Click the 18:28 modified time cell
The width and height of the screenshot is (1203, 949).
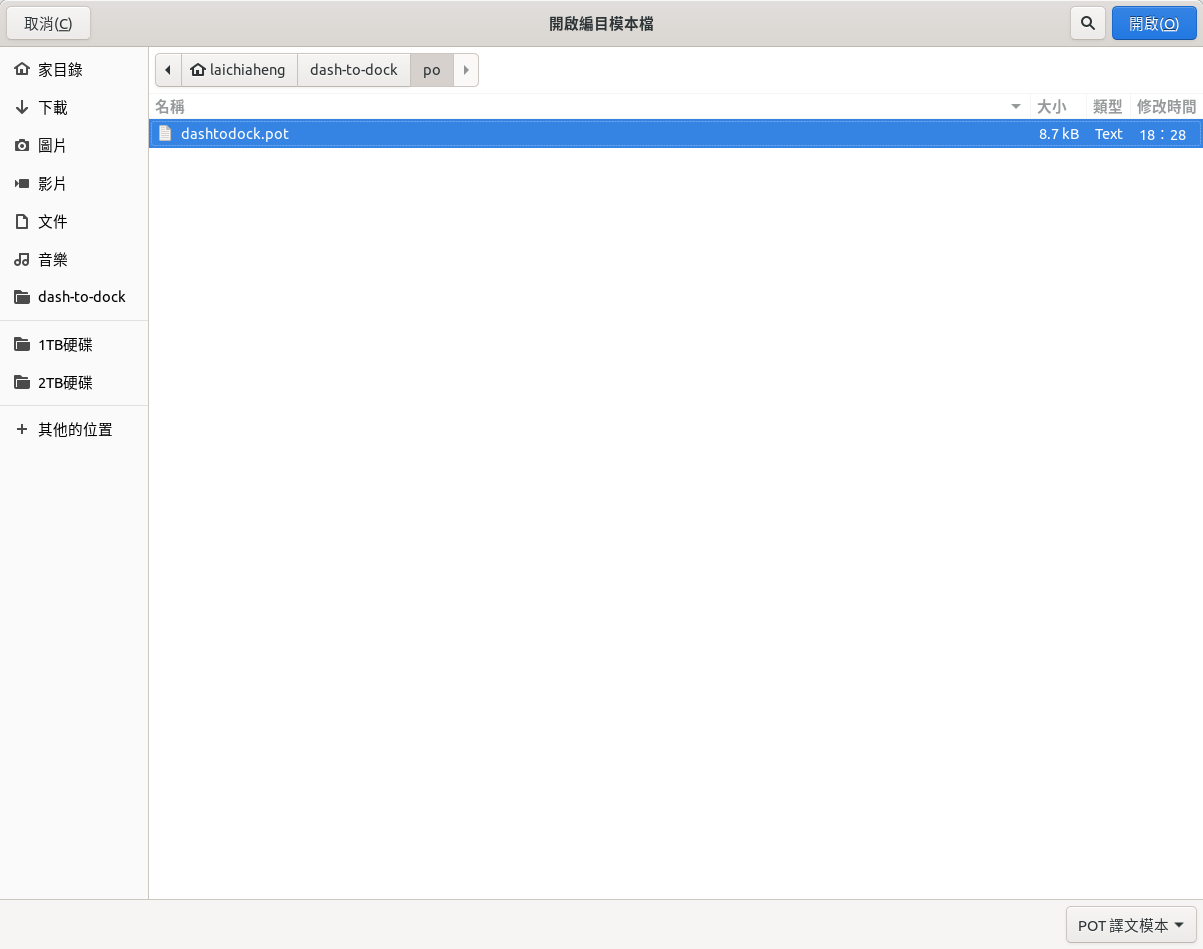point(1162,134)
